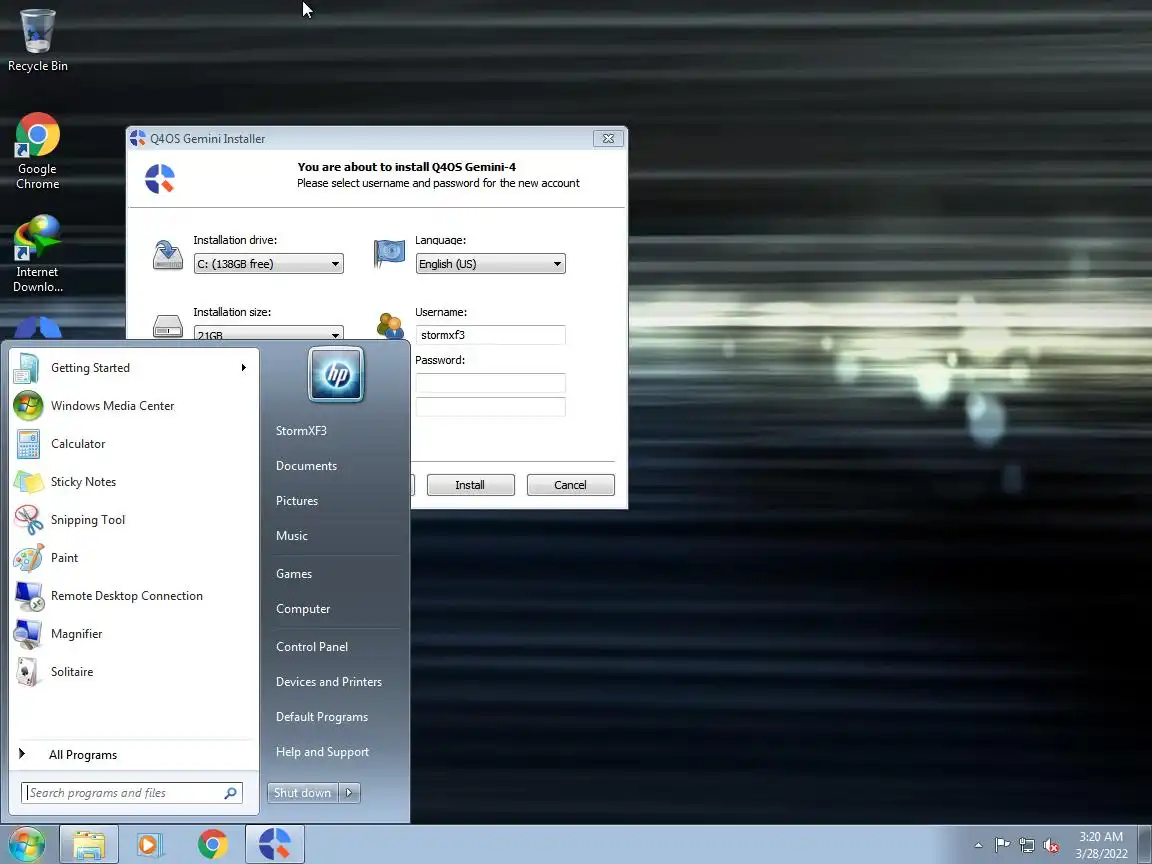Click the Cancel button in the installer

[x=570, y=485]
